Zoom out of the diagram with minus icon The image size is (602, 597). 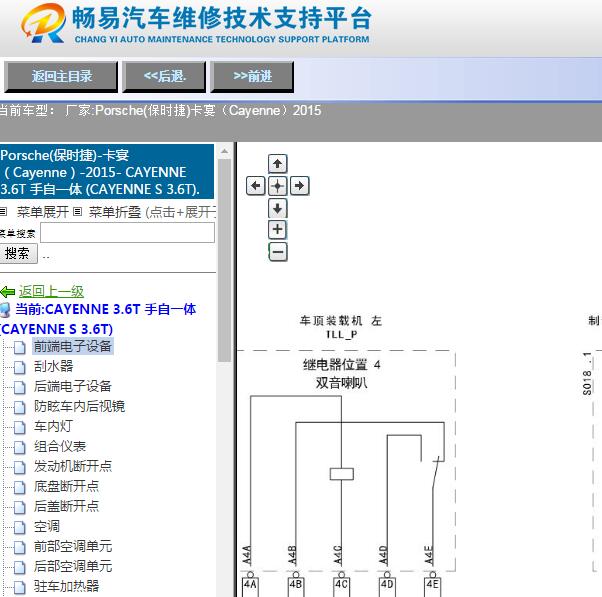tap(277, 252)
